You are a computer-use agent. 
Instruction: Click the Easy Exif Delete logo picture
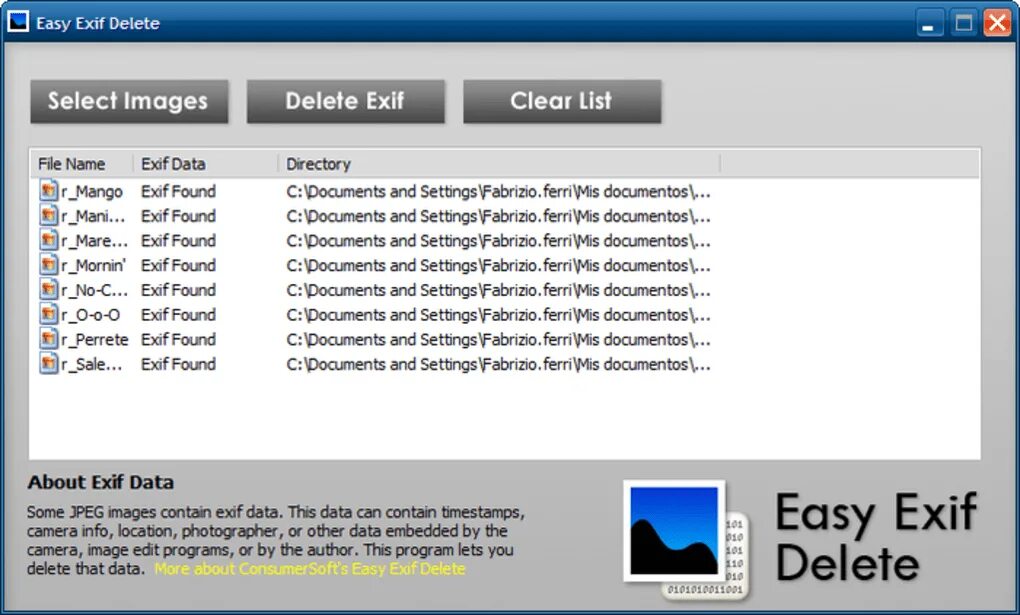686,540
